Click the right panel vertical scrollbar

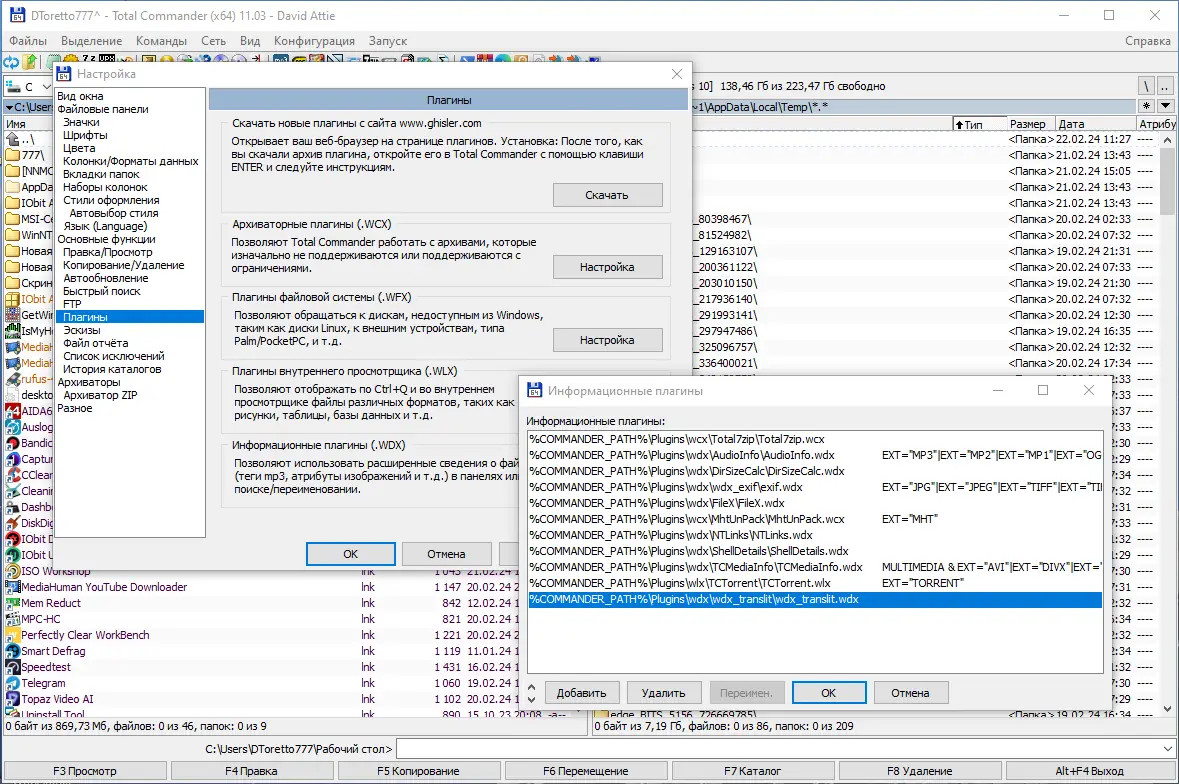coord(1167,424)
